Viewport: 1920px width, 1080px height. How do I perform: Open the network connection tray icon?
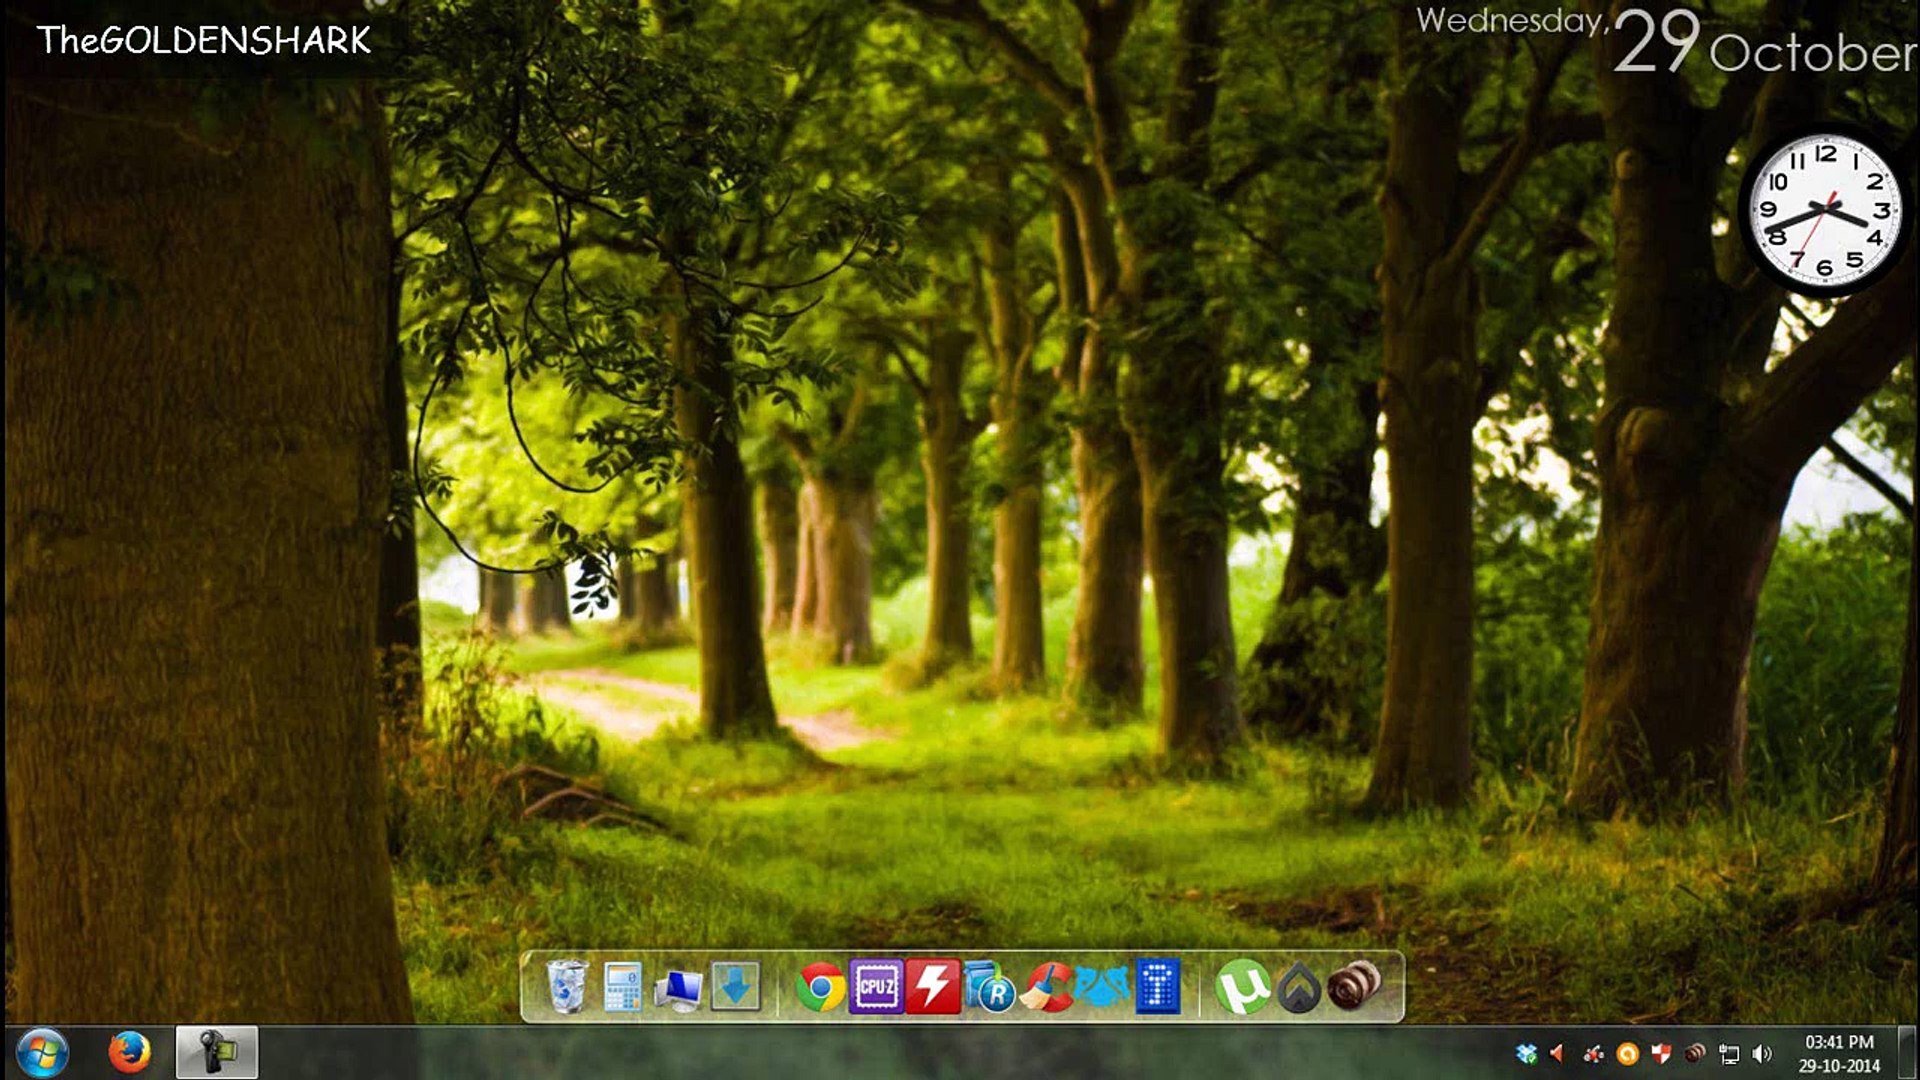click(1729, 1053)
